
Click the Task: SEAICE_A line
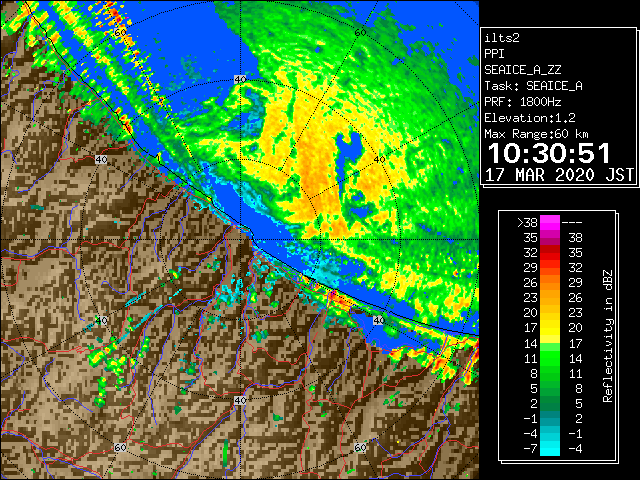click(x=533, y=86)
